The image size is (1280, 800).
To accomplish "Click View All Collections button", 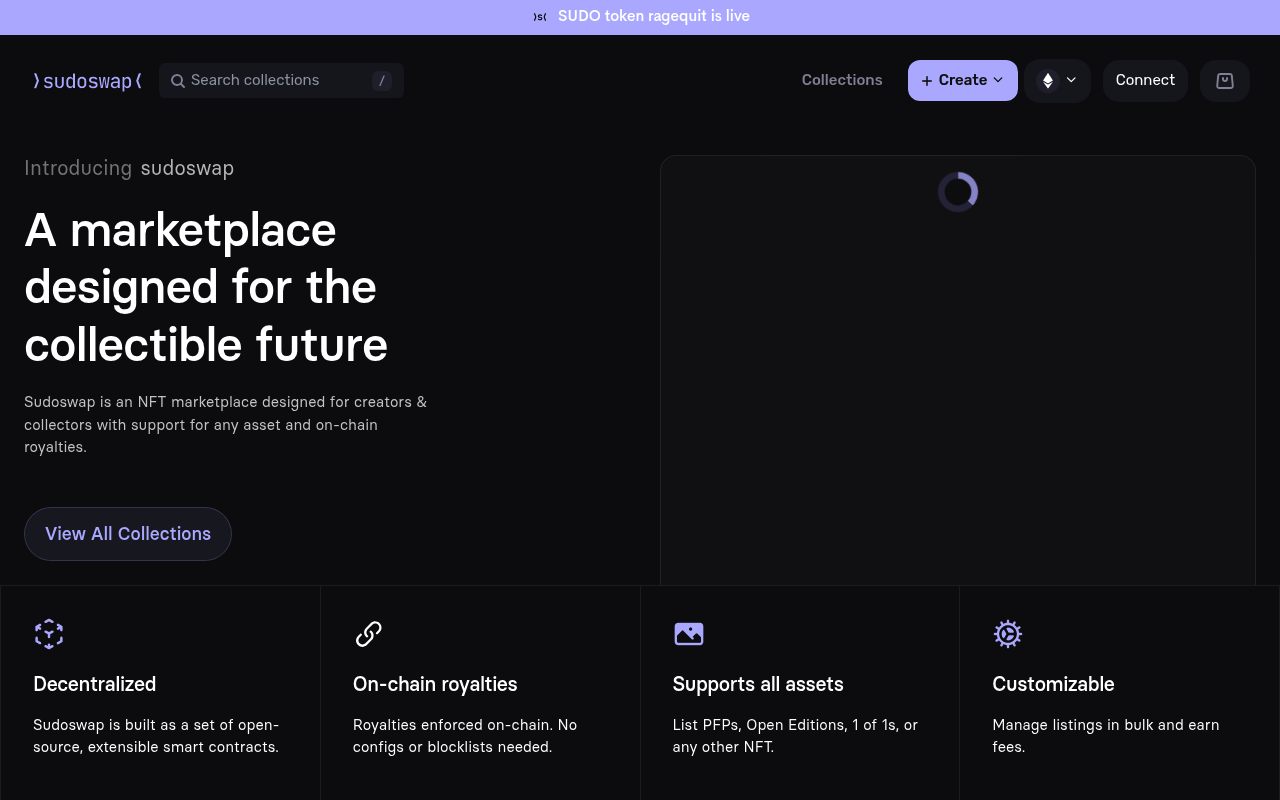I will coord(128,534).
